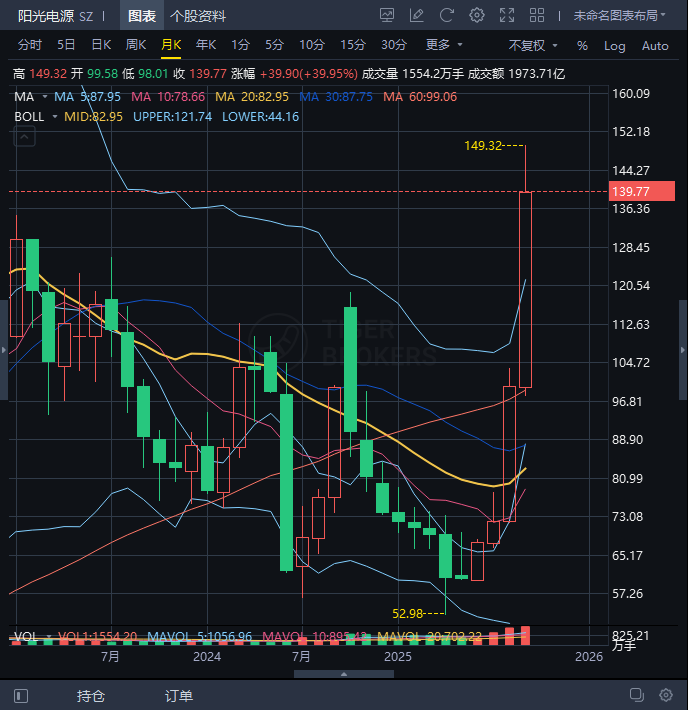Toggle the Log scale option
The image size is (688, 710).
615,46
